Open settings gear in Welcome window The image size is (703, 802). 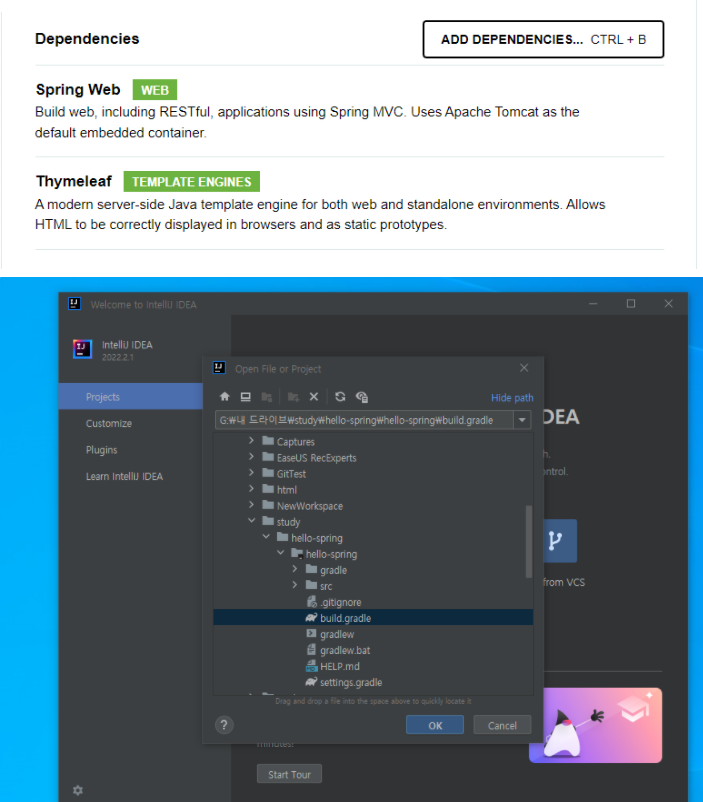[x=78, y=790]
